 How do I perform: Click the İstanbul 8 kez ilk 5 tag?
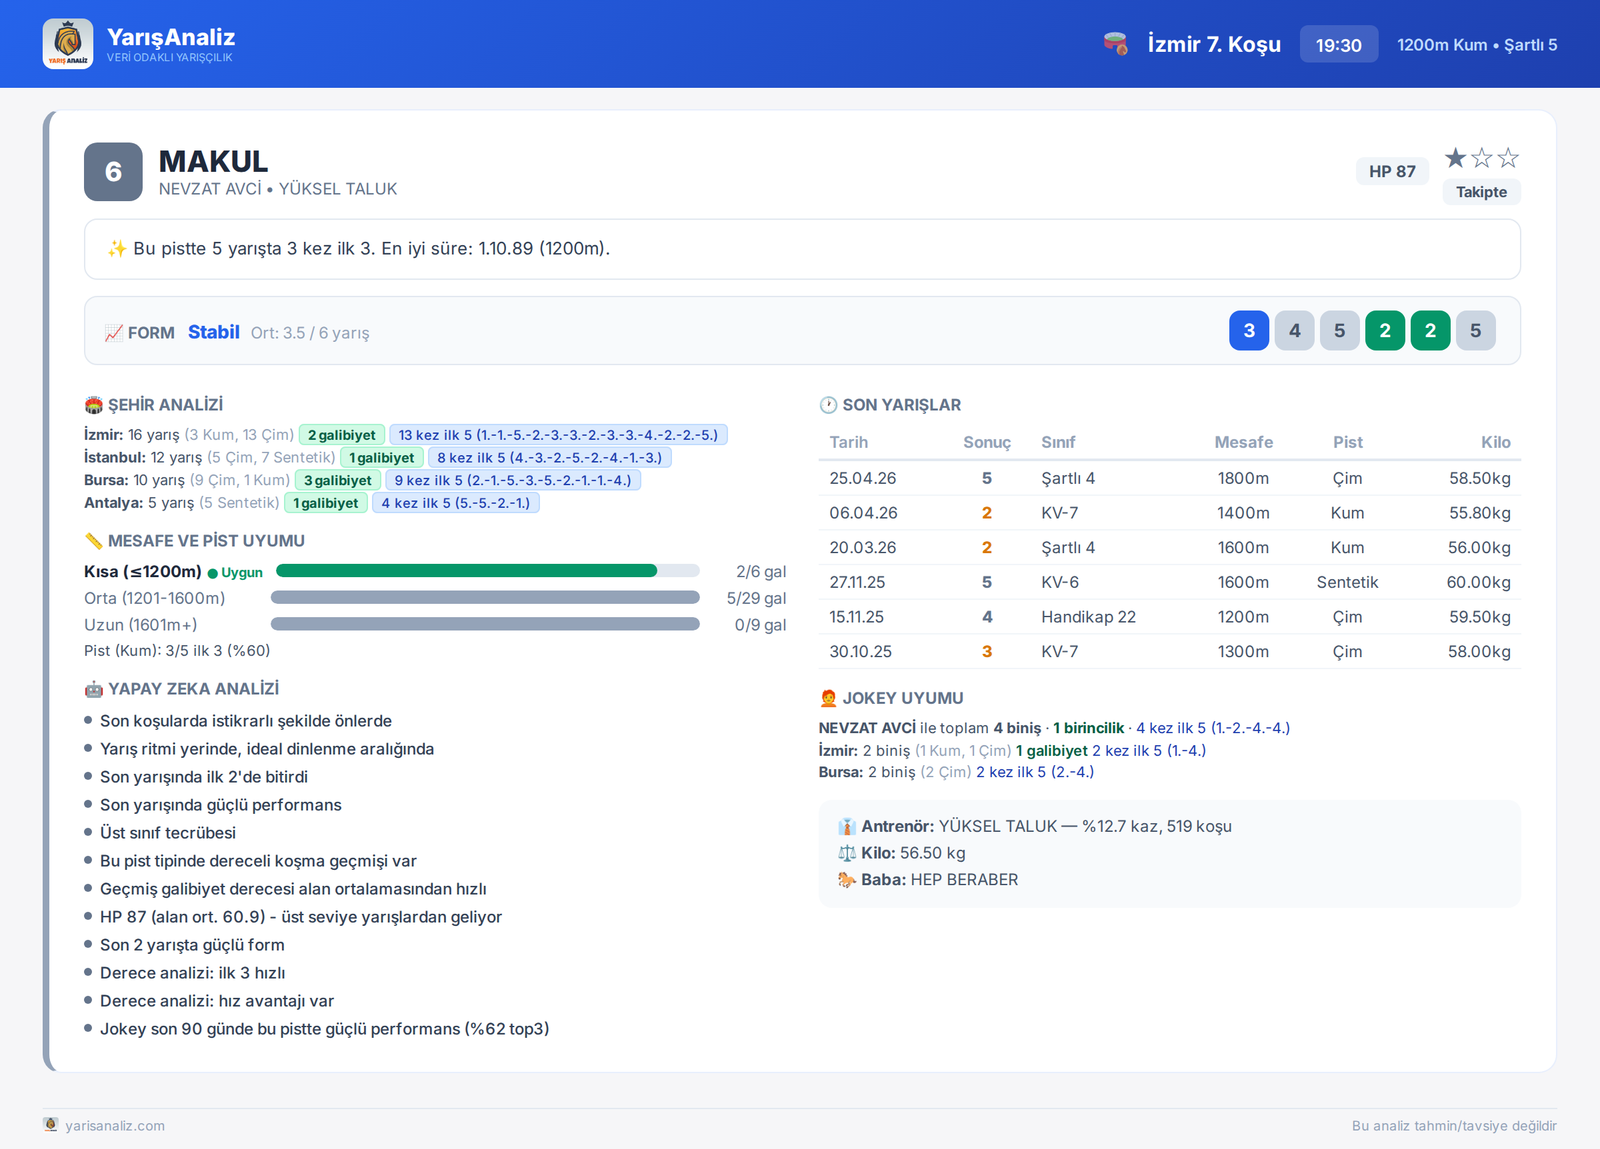550,458
